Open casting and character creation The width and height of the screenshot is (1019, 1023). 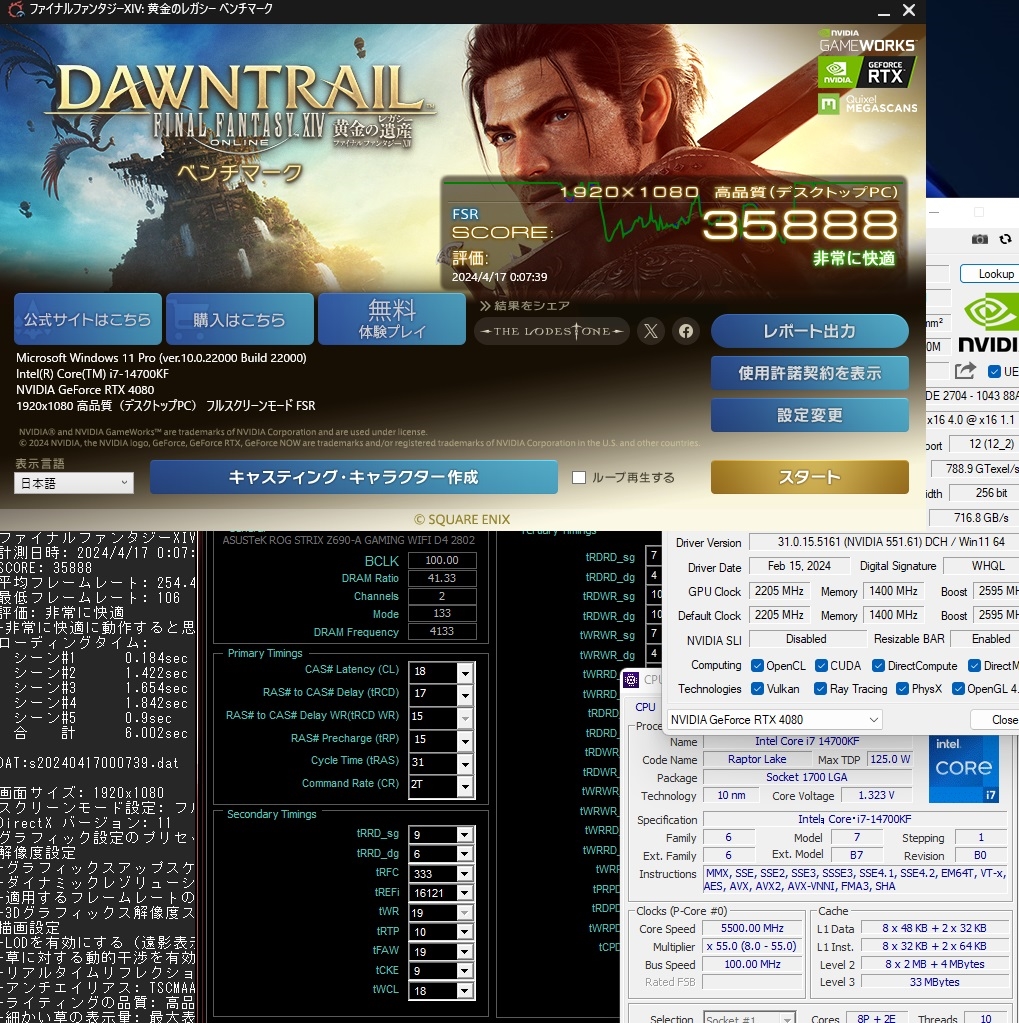[354, 477]
